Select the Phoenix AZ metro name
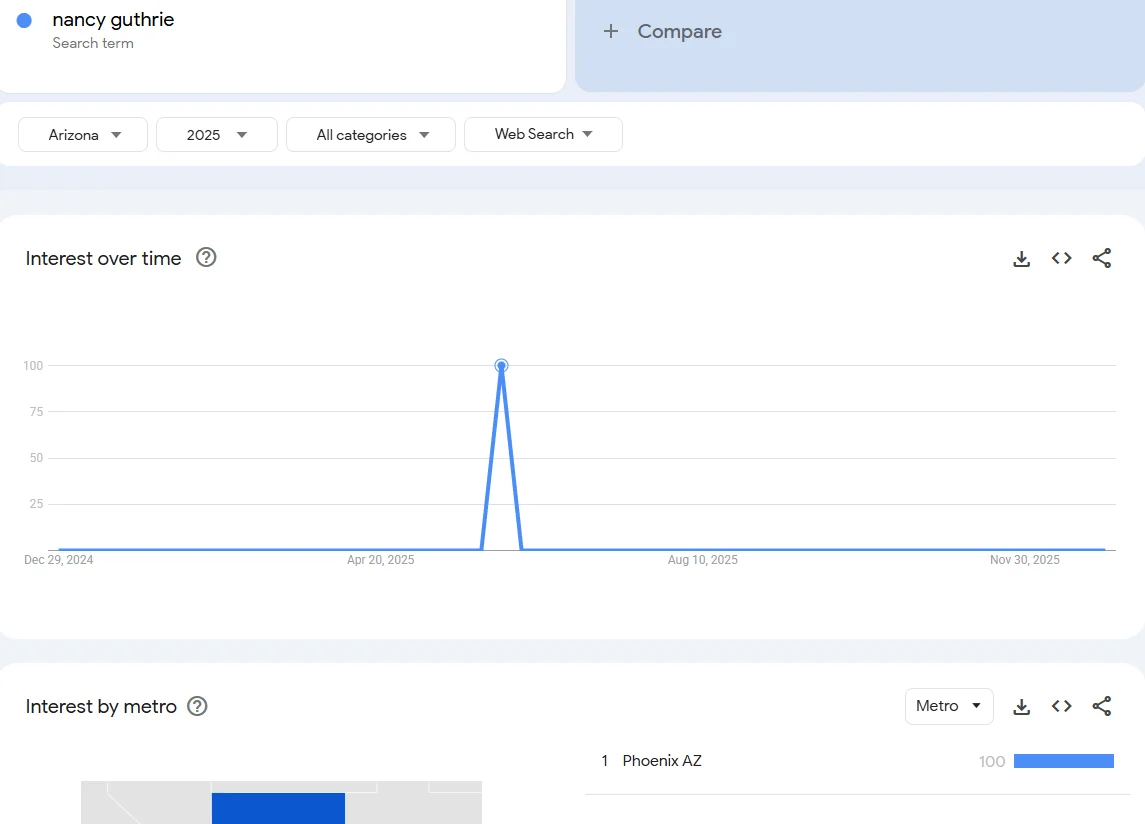1145x824 pixels. pyautogui.click(x=662, y=761)
